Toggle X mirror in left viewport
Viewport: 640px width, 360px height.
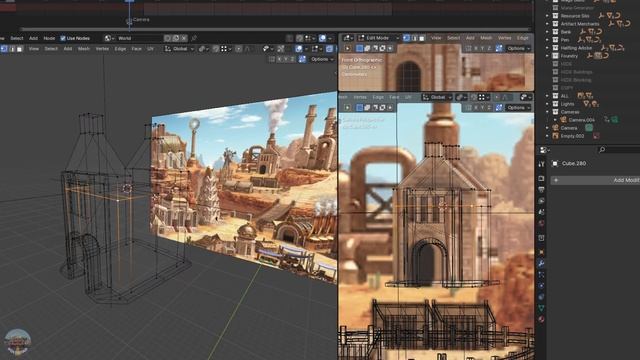pyautogui.click(x=279, y=59)
